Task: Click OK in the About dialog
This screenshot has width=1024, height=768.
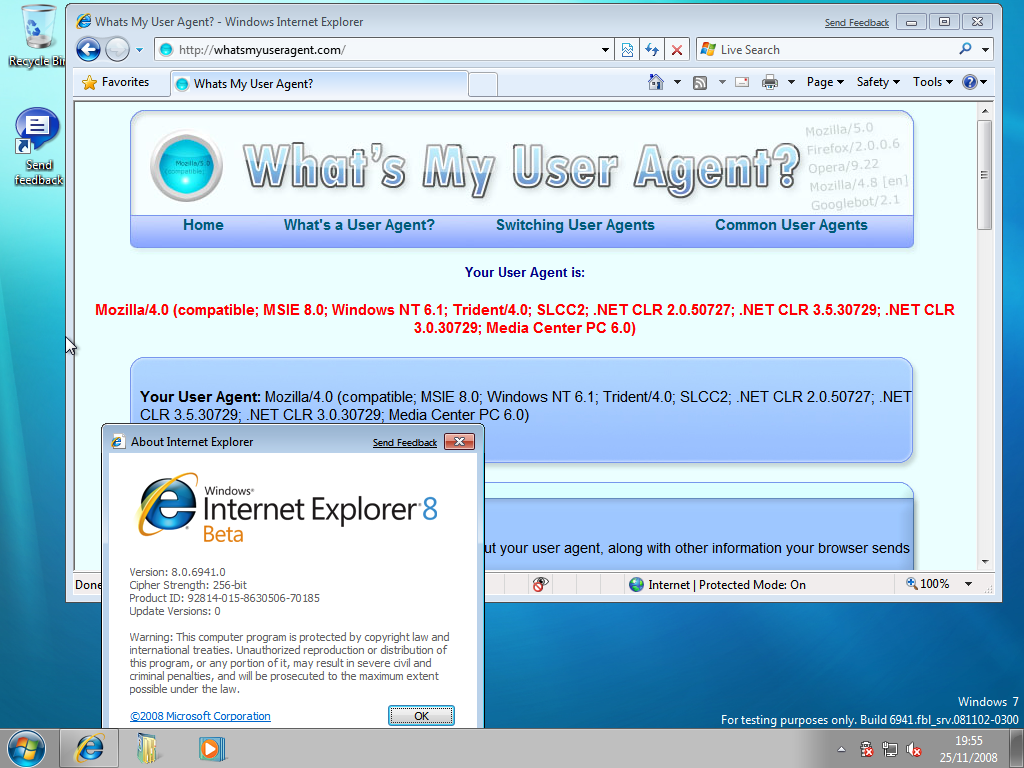Action: (x=421, y=716)
